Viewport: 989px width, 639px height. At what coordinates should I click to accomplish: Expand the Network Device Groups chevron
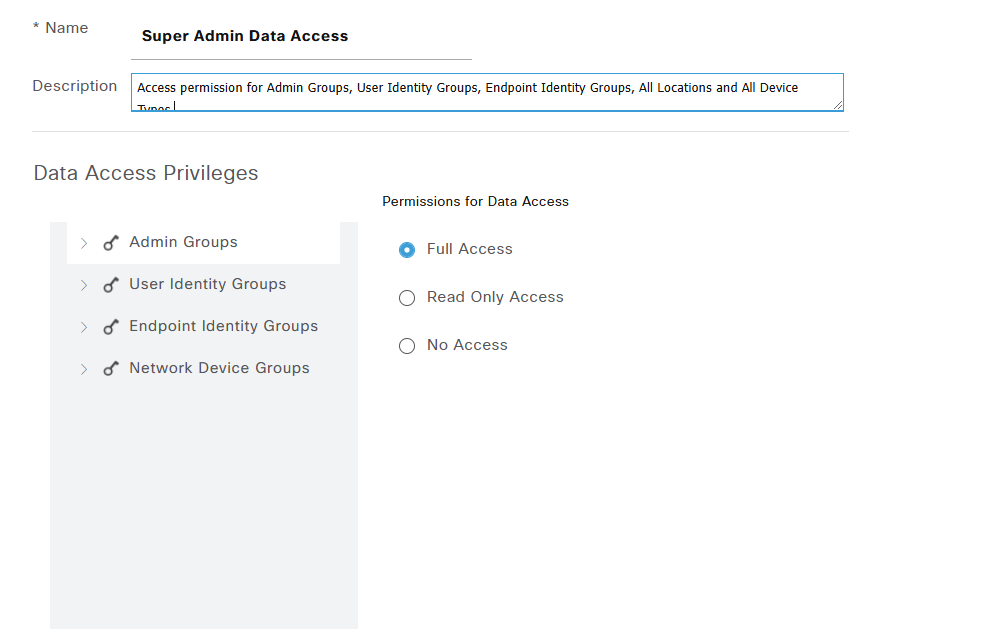coord(84,369)
